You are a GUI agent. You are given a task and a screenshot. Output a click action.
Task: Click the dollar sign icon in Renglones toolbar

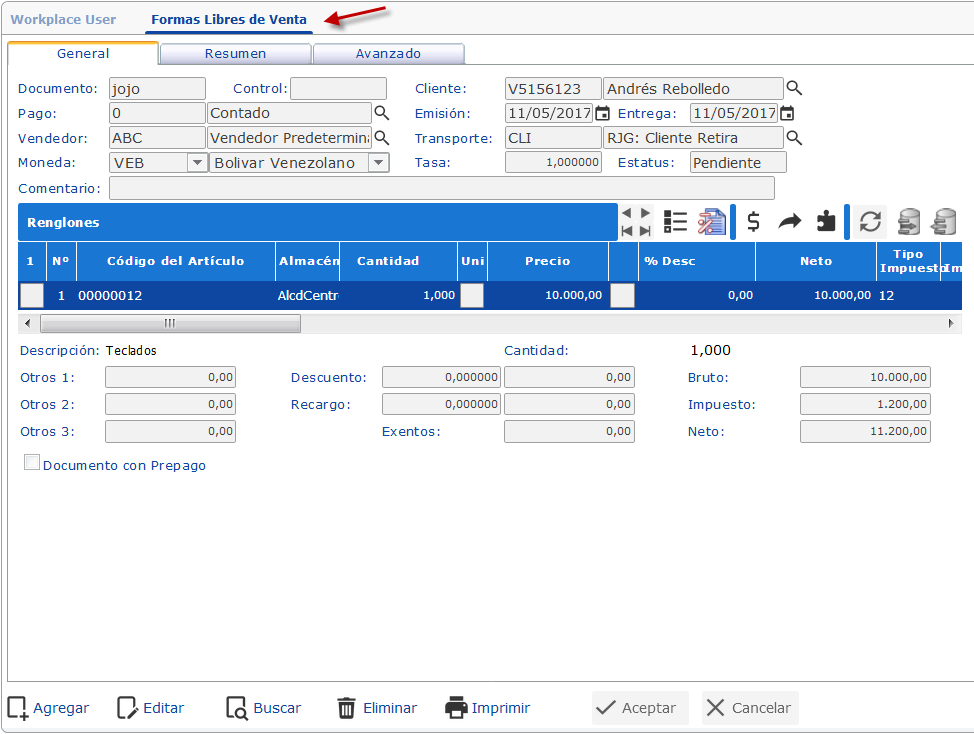[754, 222]
